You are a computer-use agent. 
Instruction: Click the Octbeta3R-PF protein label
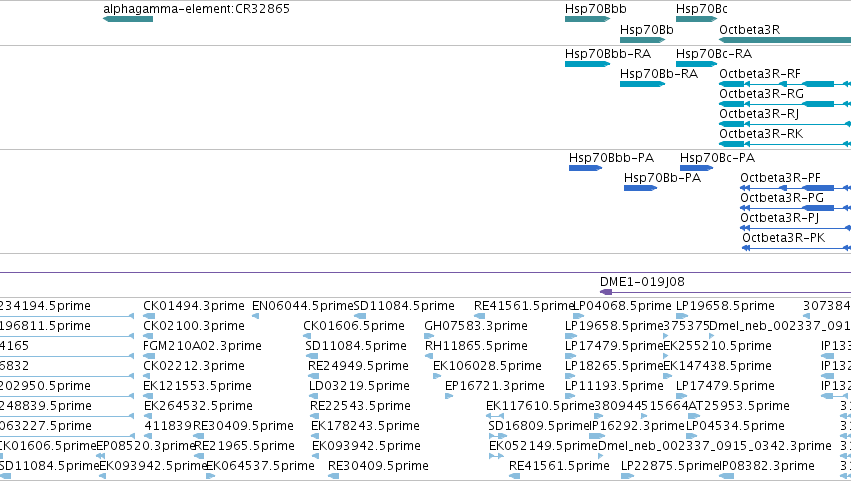click(x=780, y=178)
